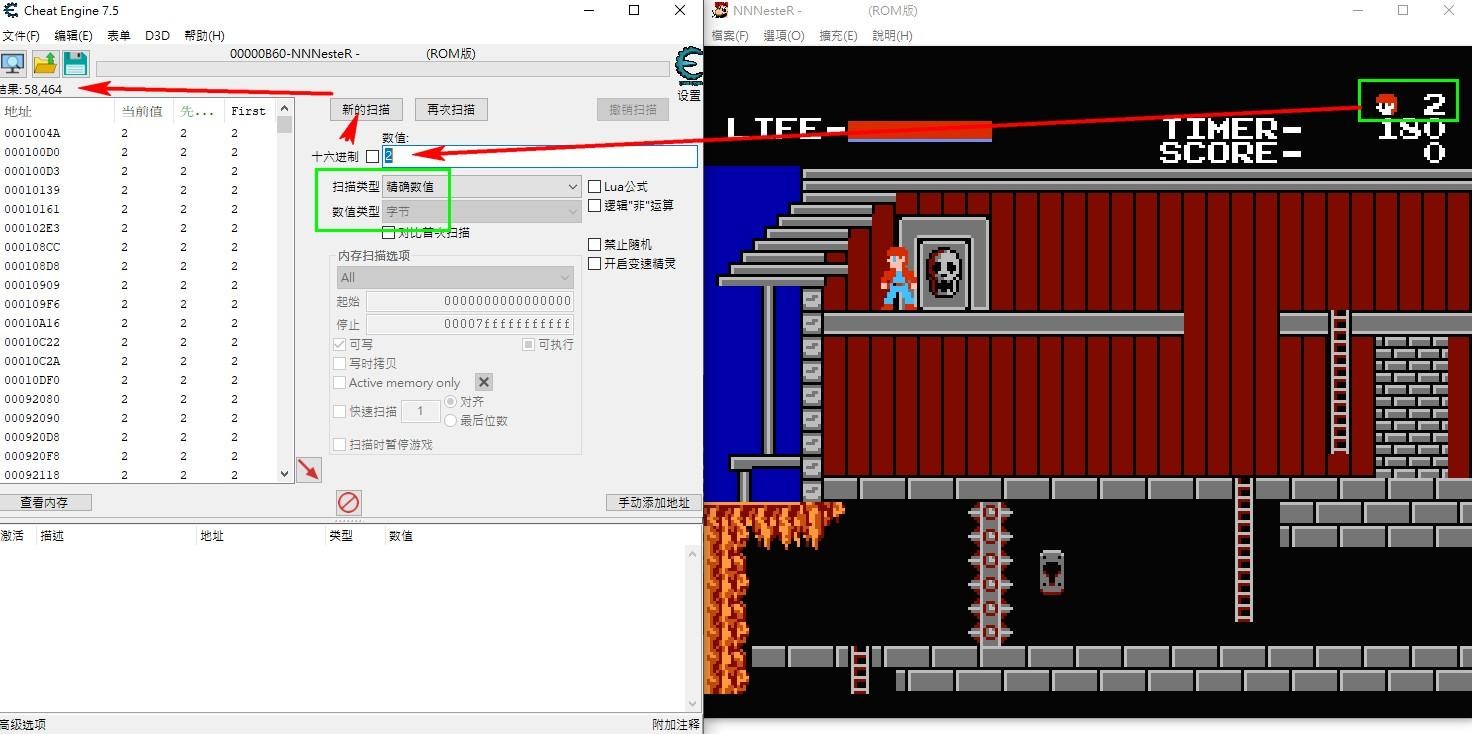This screenshot has width=1472, height=734.
Task: Click the save floppy disk icon
Action: coord(75,64)
